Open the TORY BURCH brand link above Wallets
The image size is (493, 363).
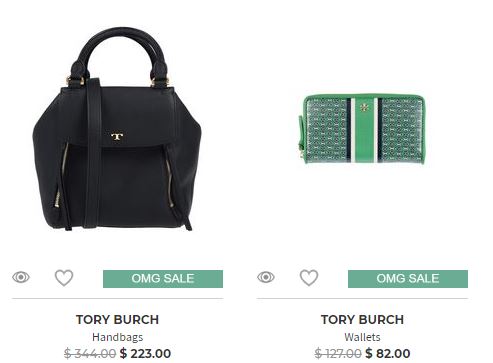click(362, 320)
